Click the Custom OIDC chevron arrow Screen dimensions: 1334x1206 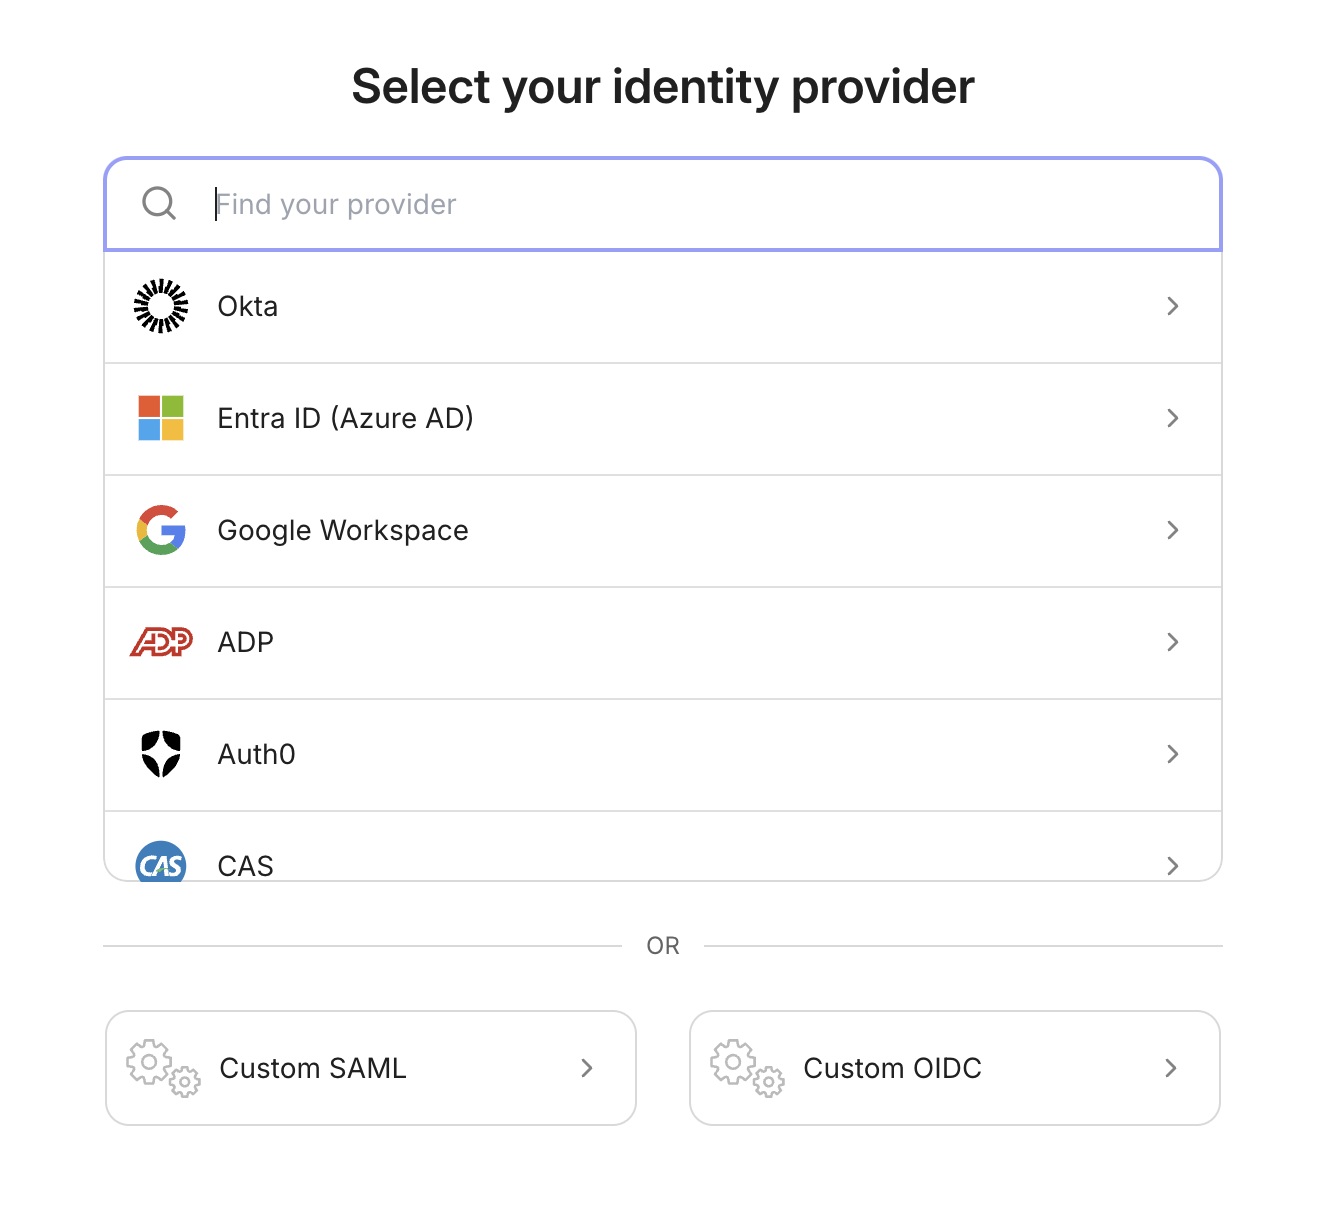tap(1170, 1068)
